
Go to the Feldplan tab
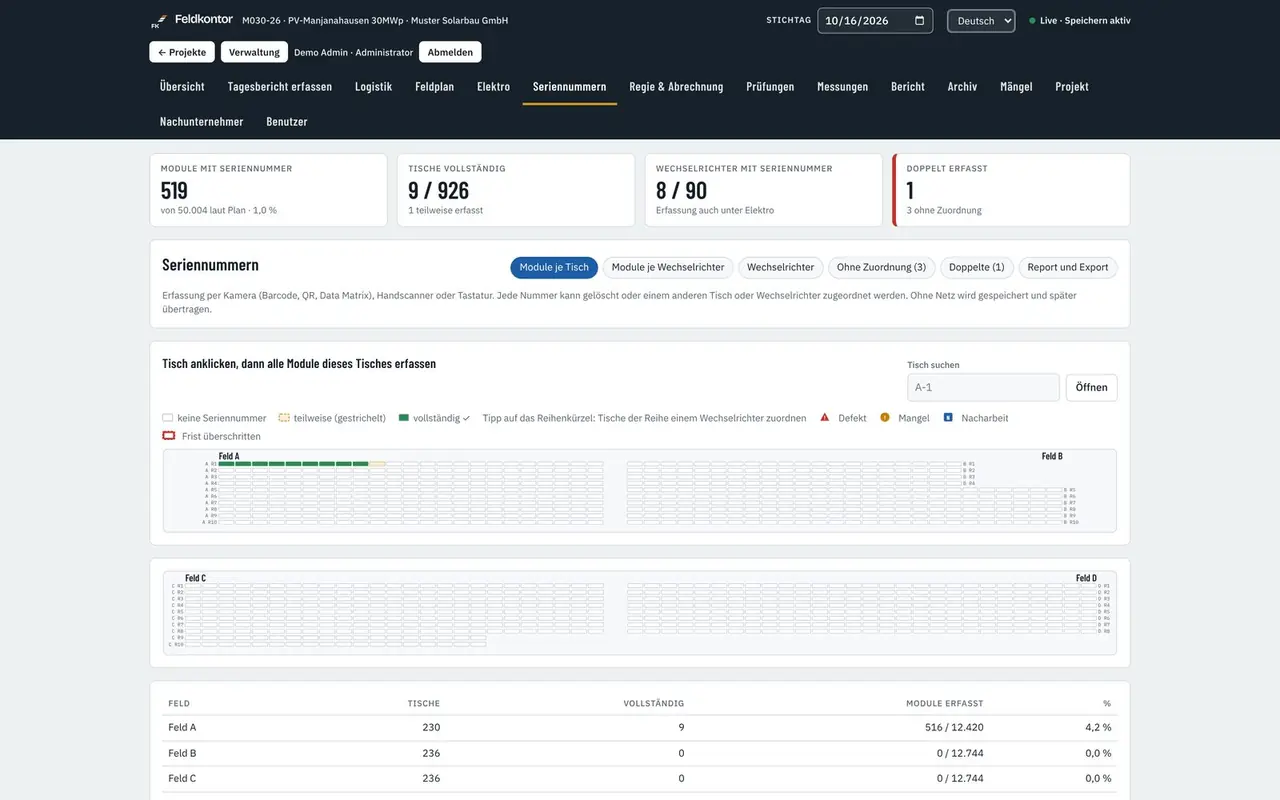click(434, 87)
